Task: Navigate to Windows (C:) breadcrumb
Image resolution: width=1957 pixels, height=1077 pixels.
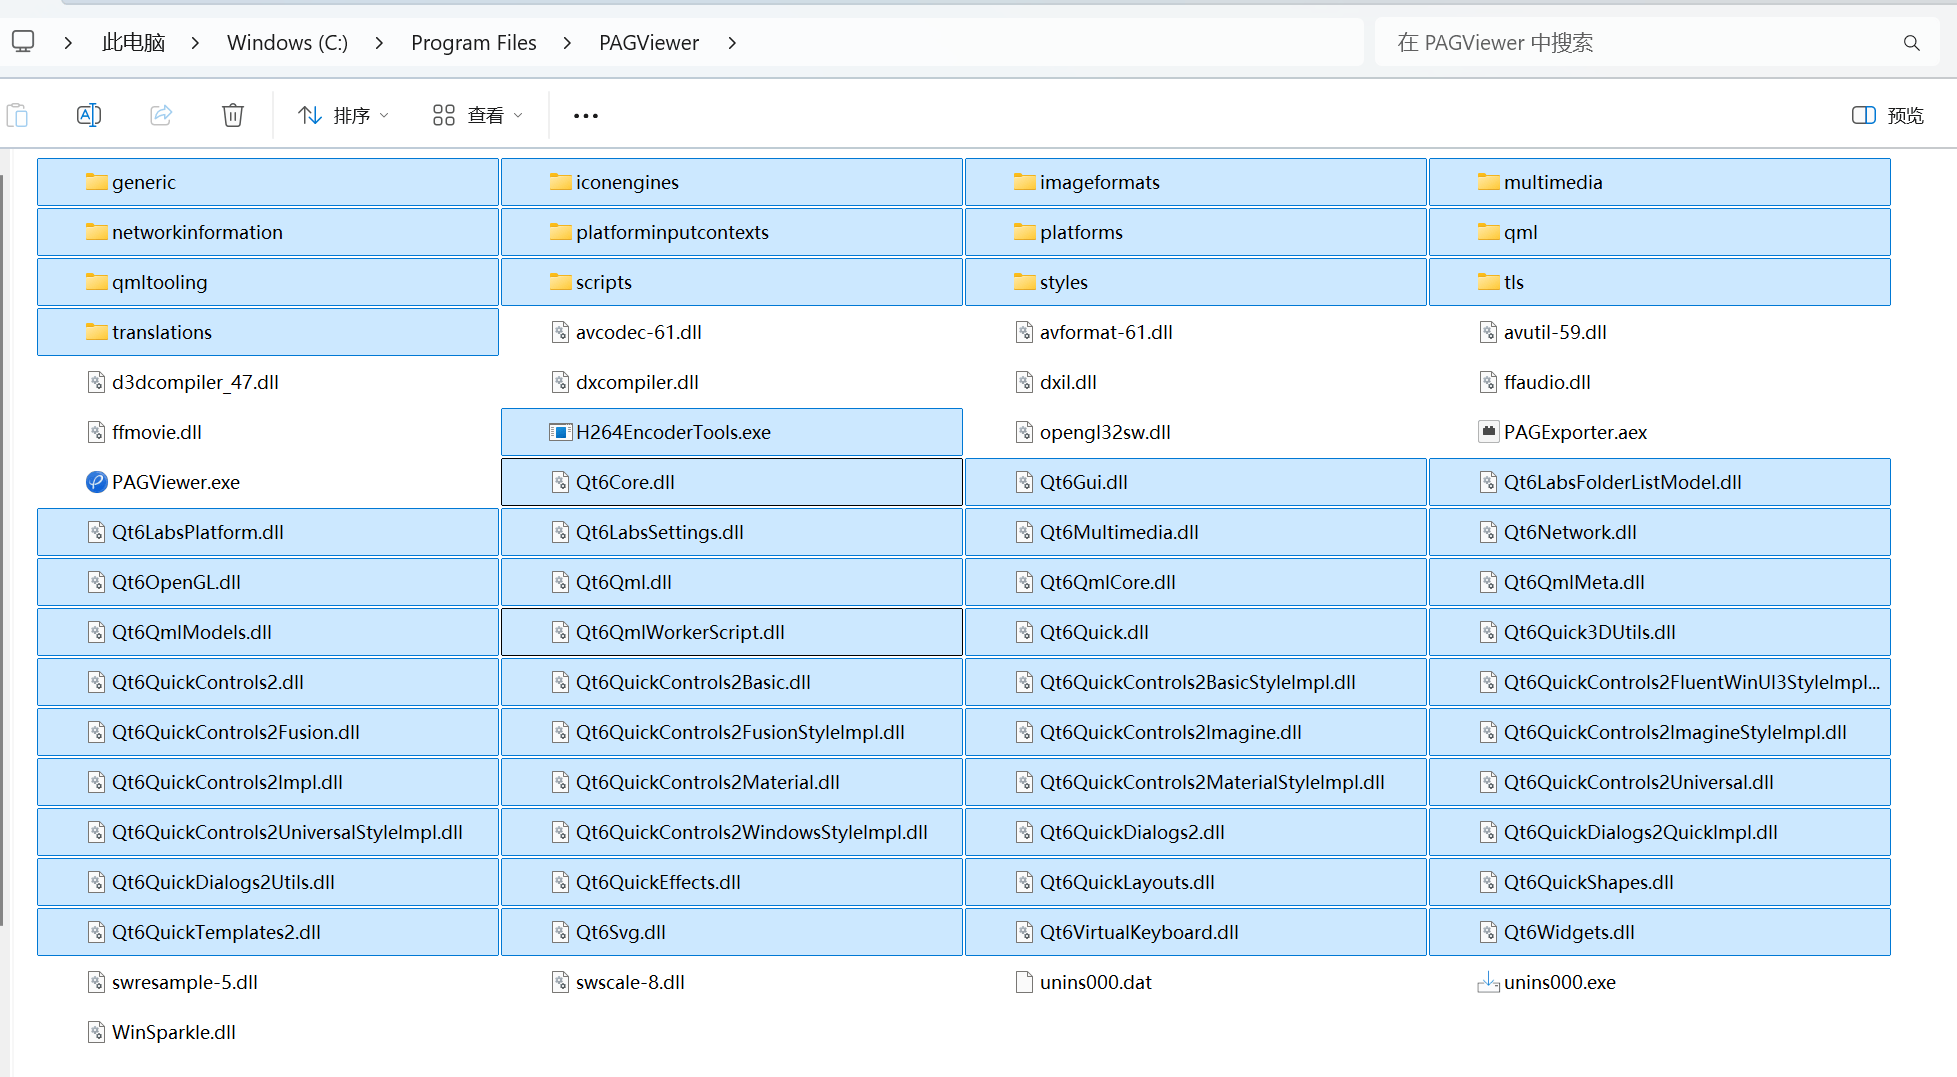Action: [287, 43]
